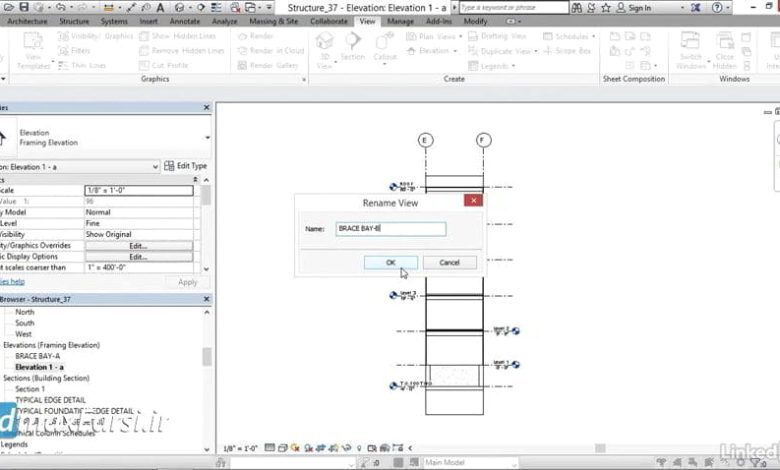This screenshot has width=780, height=470.
Task: Open the Elevation Framing Elevation type selector
Action: click(207, 137)
